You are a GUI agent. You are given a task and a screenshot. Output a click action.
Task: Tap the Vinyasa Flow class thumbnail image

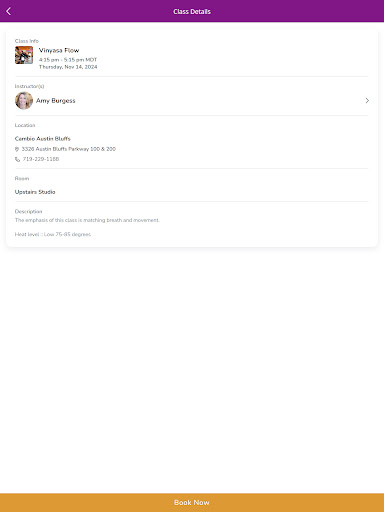pyautogui.click(x=24, y=55)
